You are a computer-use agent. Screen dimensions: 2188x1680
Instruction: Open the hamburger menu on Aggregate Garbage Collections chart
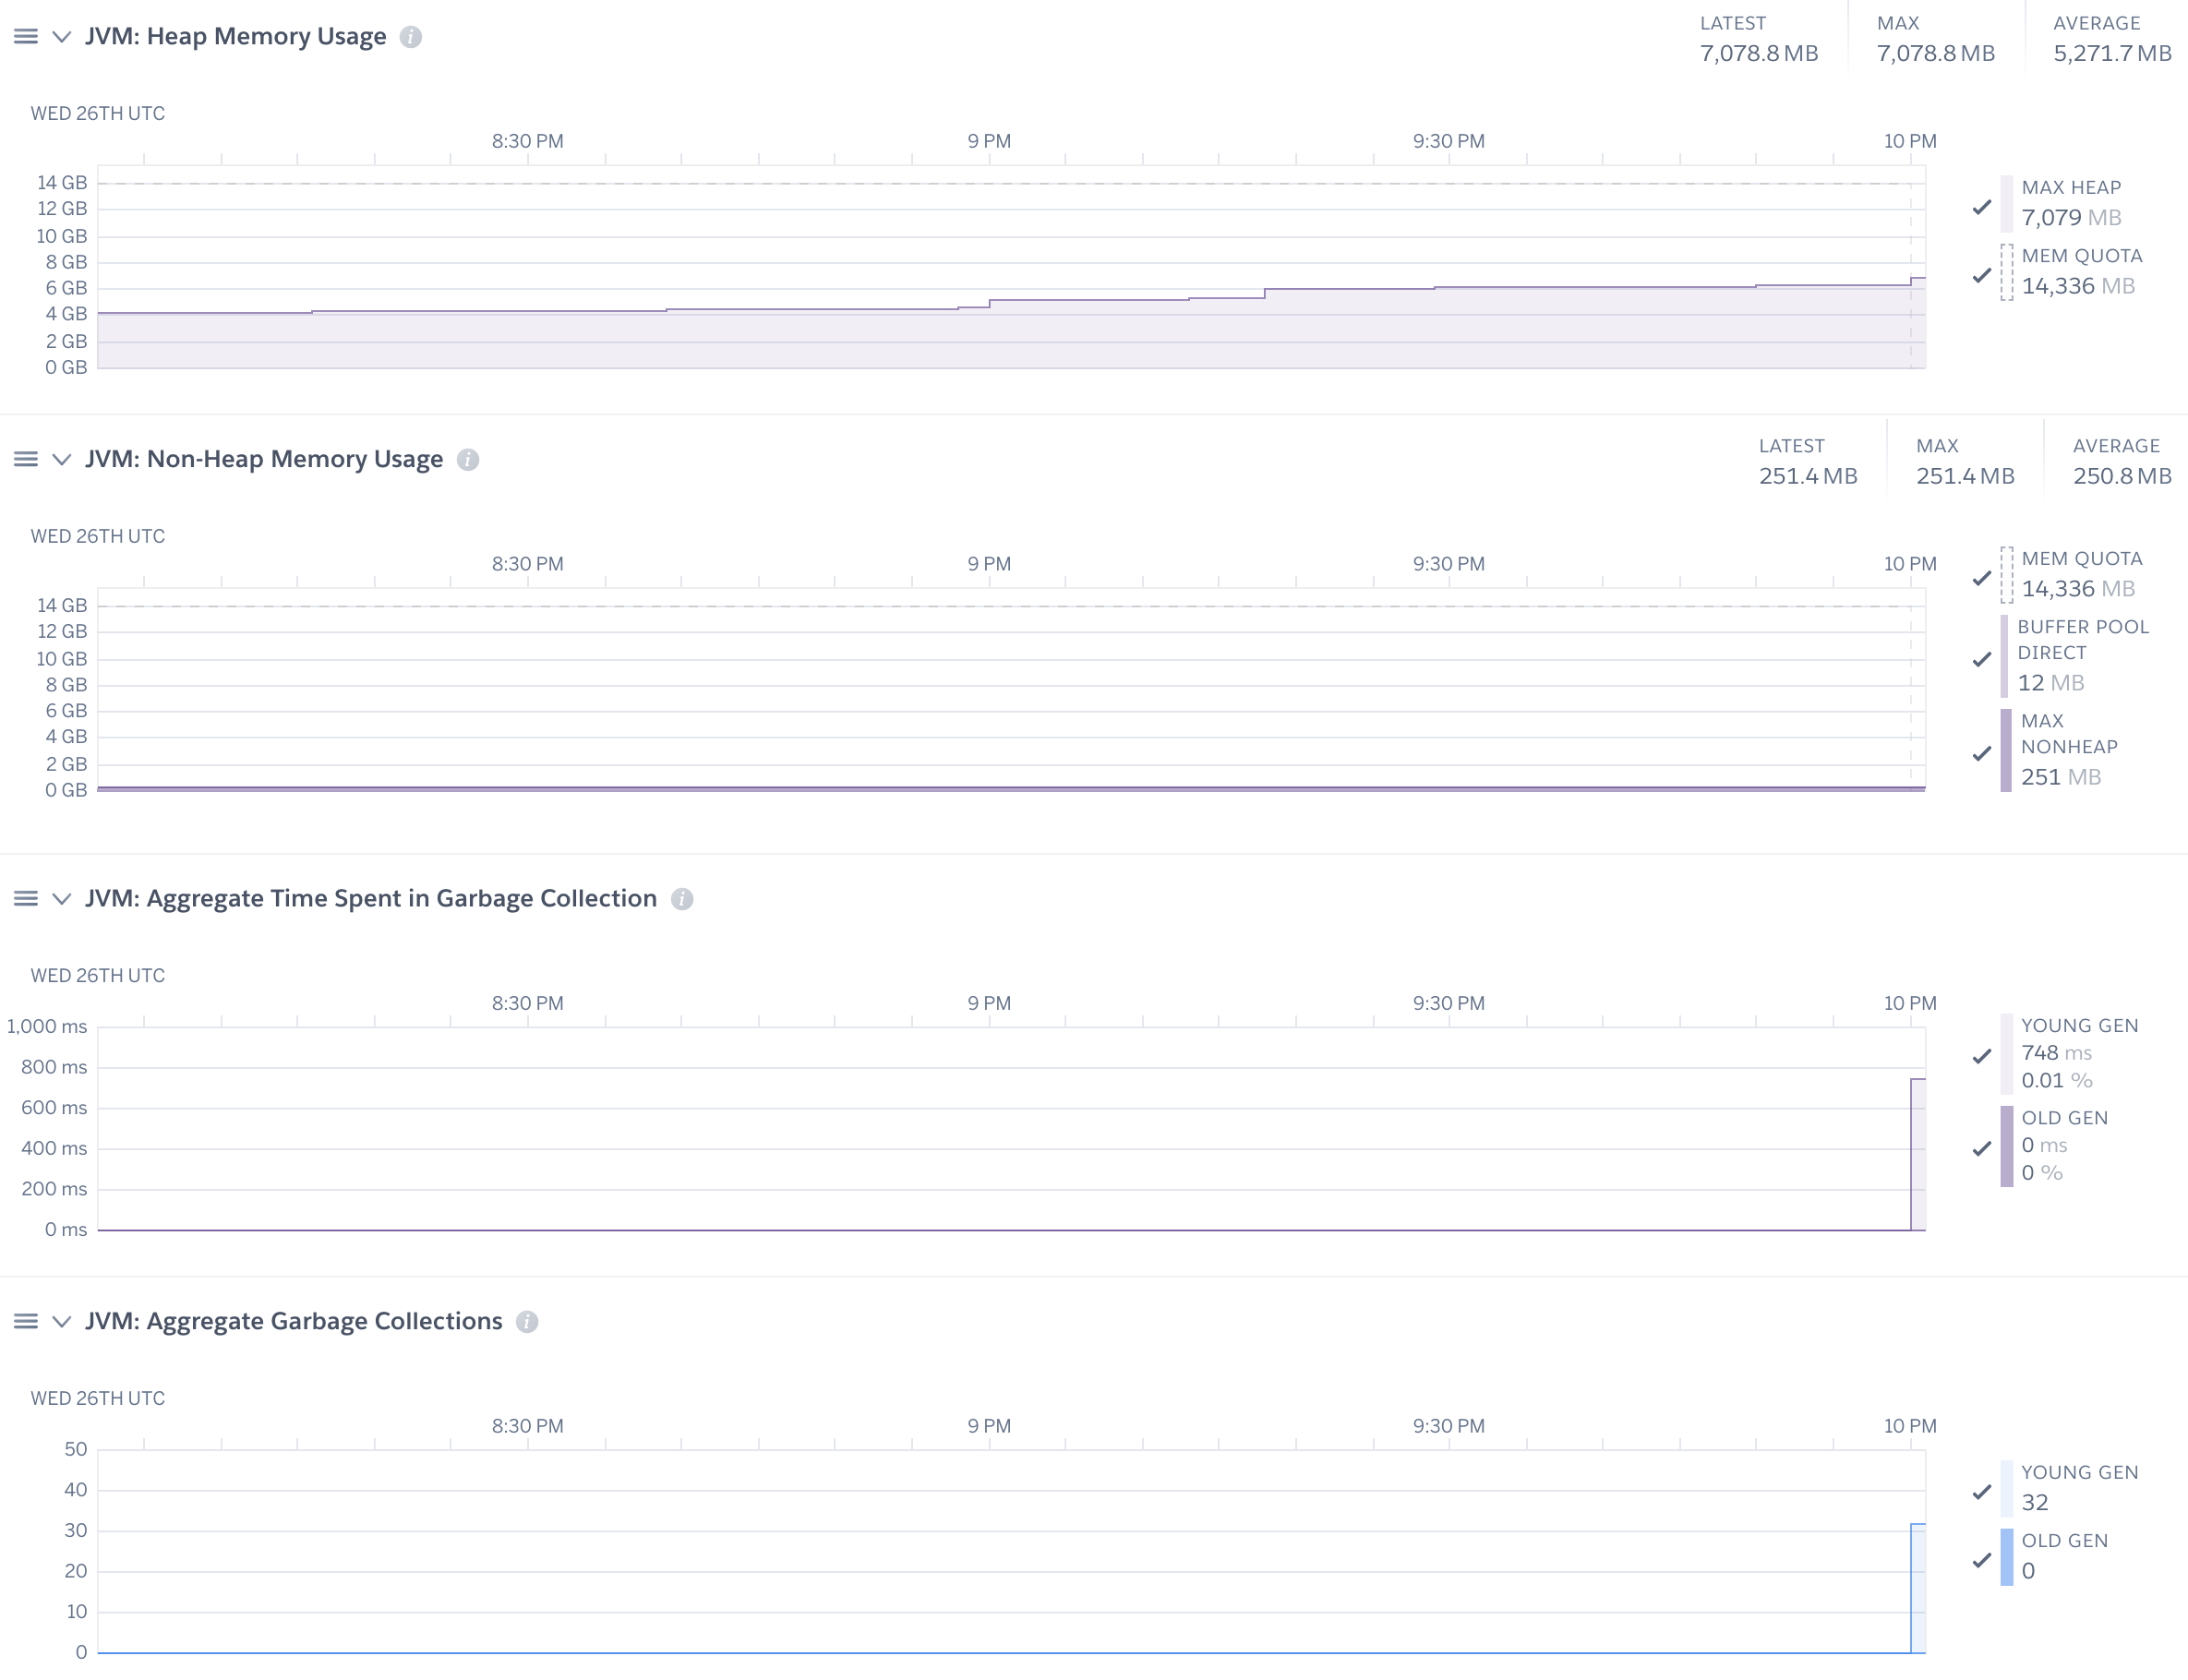click(24, 1321)
